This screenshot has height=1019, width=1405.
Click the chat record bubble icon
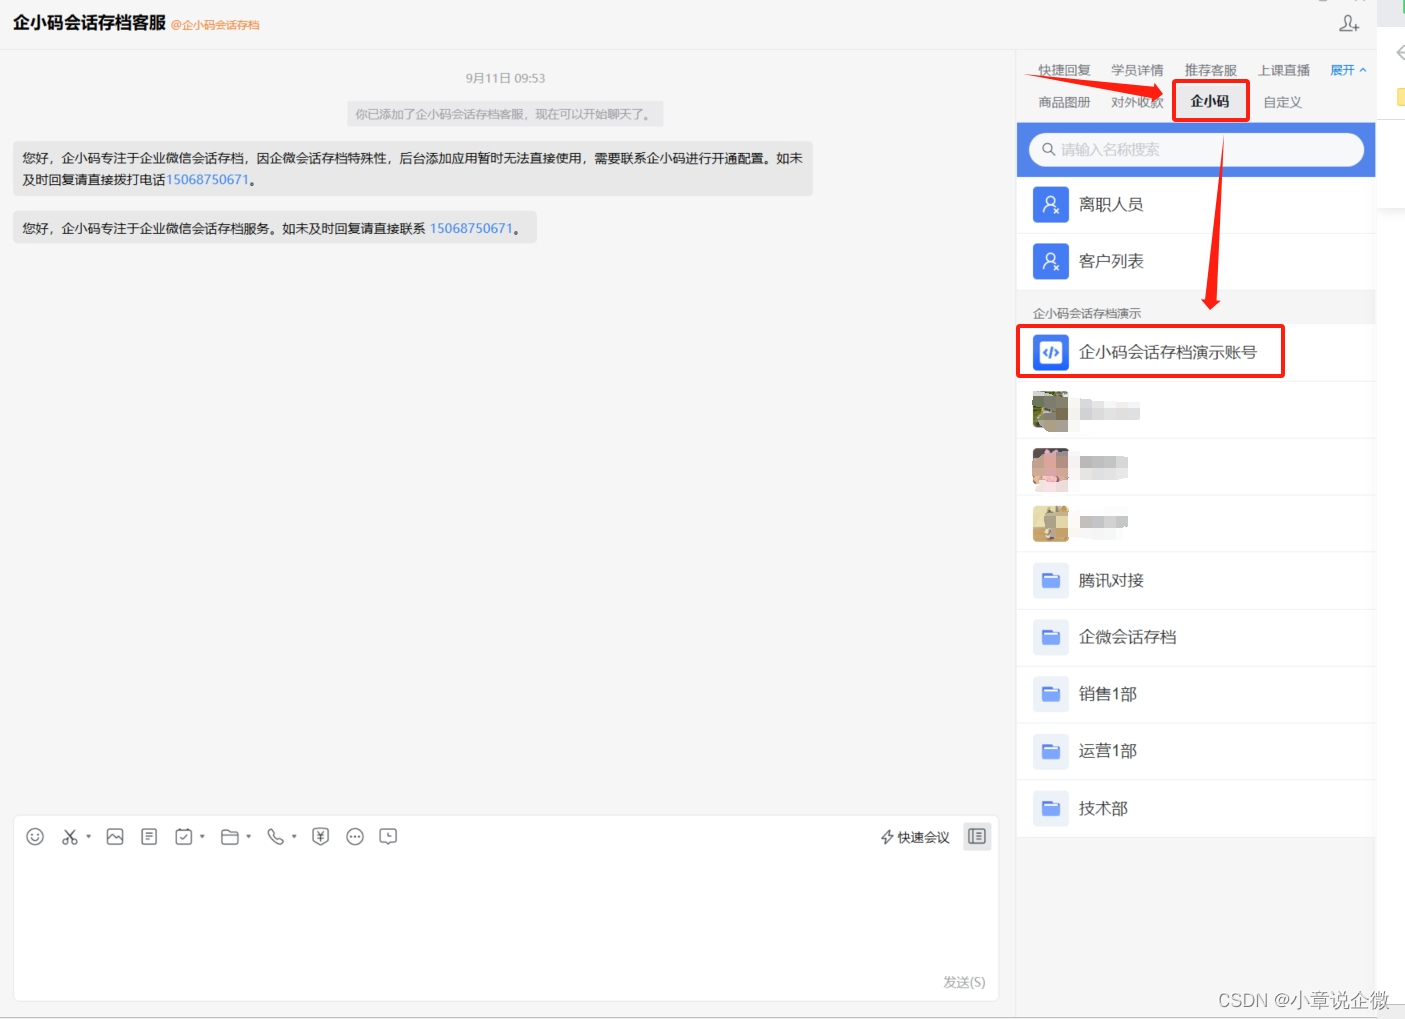click(x=389, y=837)
